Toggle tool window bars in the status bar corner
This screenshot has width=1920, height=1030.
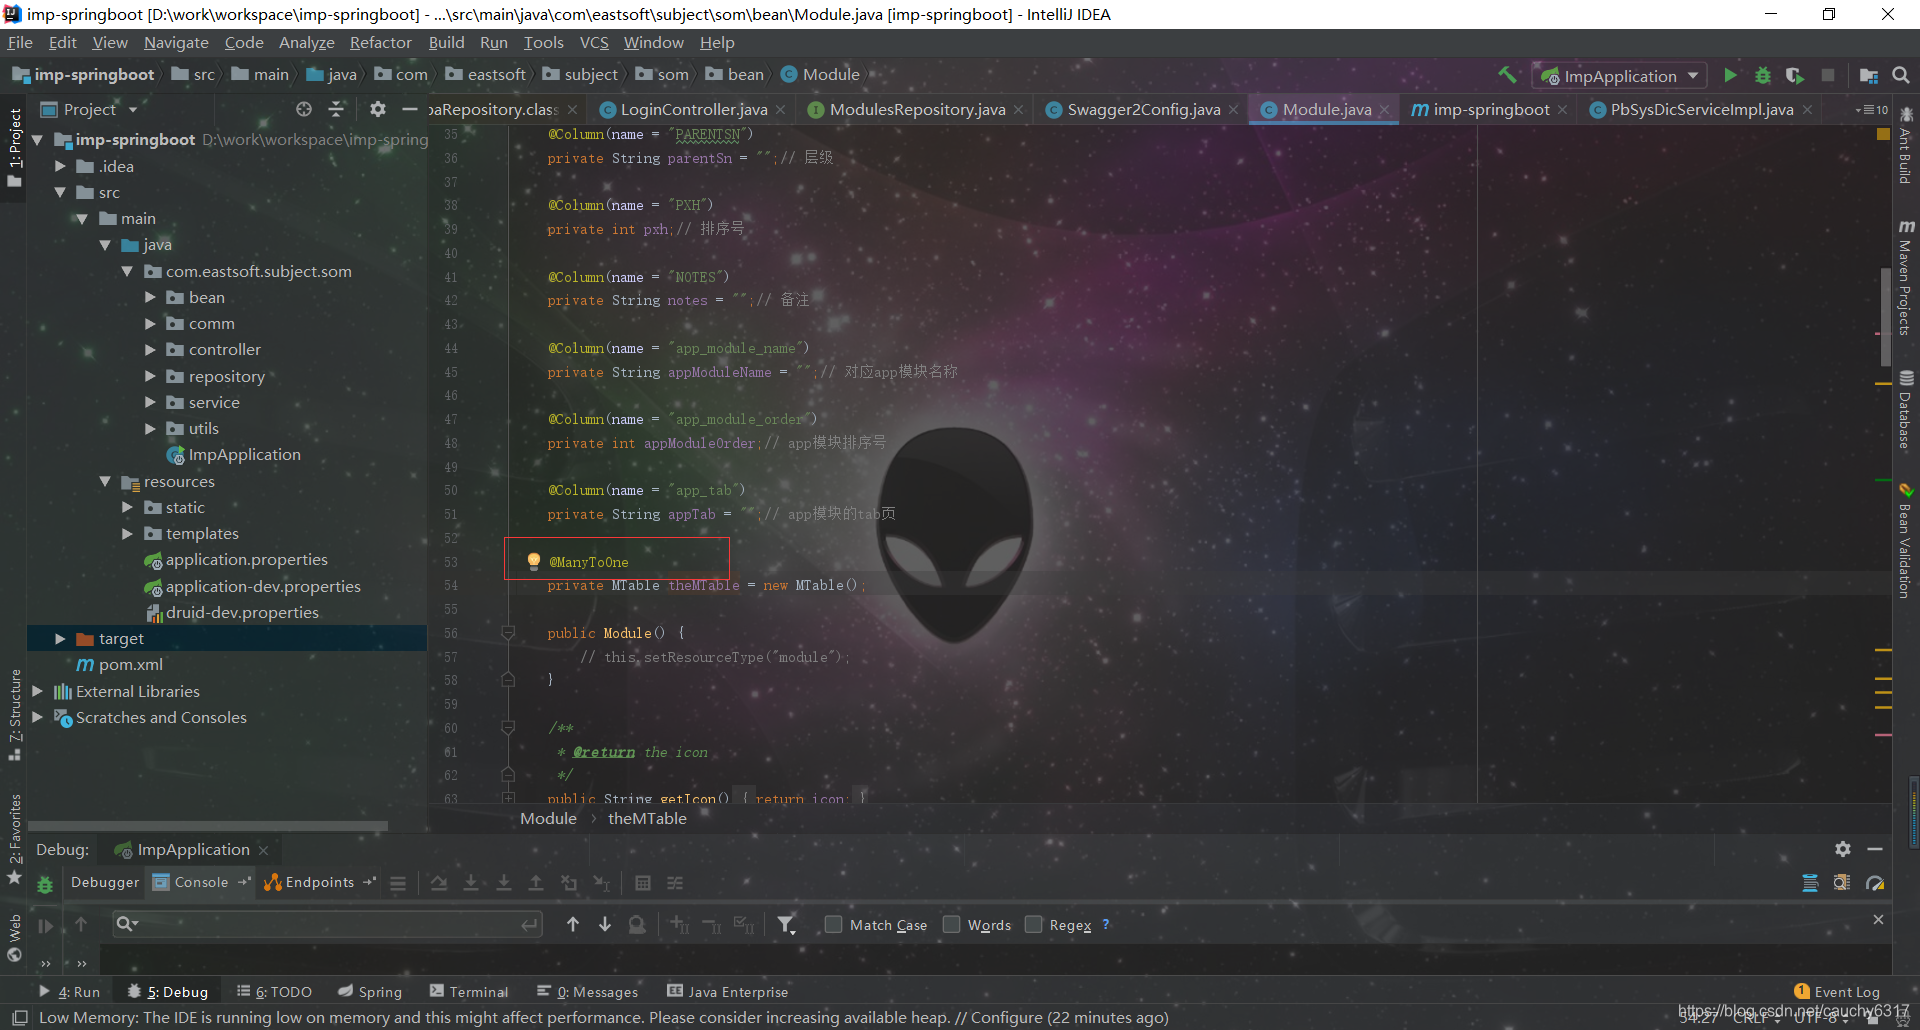[x=19, y=1017]
